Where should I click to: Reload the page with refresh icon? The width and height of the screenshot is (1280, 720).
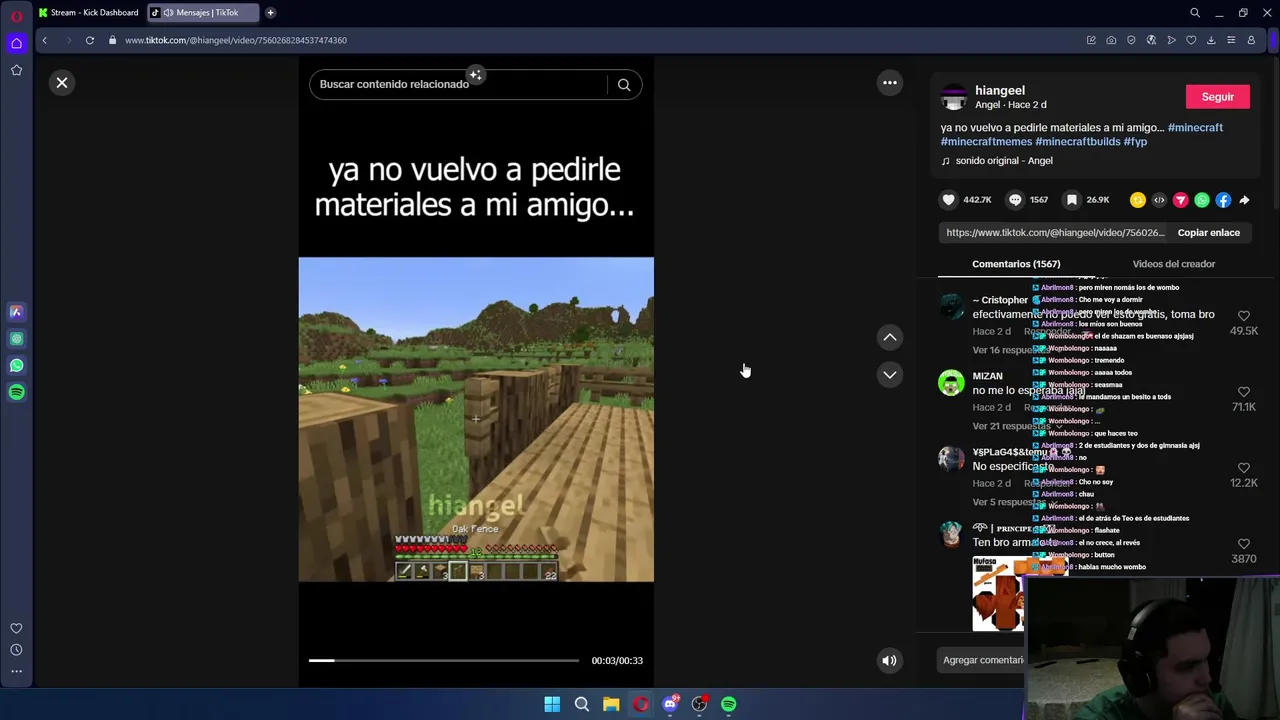tap(89, 40)
